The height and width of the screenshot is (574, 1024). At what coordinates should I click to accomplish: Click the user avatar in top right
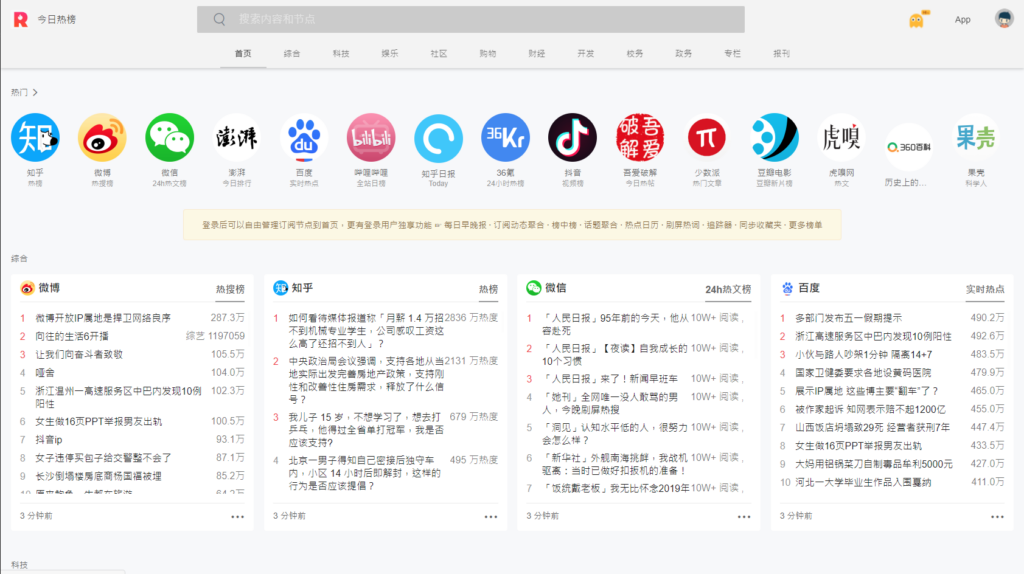click(x=1004, y=19)
